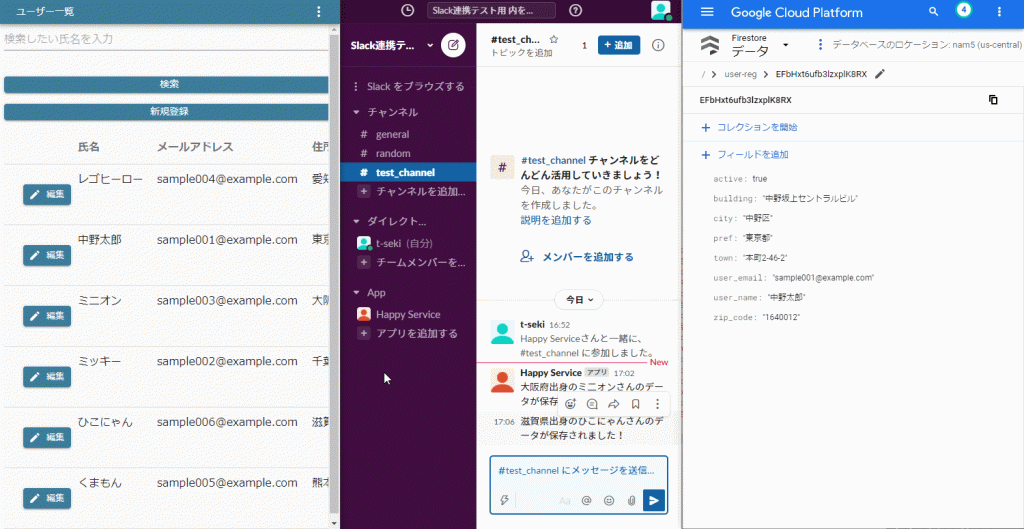Click アプリを追加する in sidebar
1024x529 pixels.
click(408, 334)
